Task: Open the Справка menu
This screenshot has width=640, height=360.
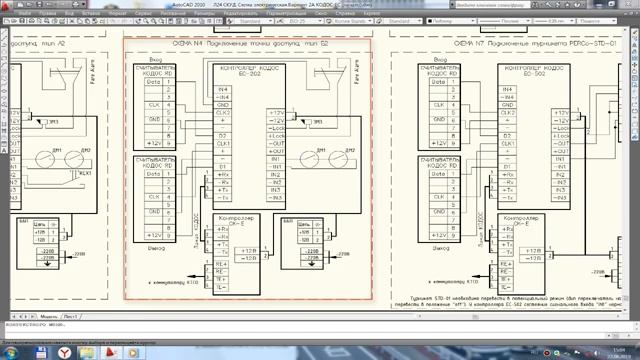Action: pos(345,13)
